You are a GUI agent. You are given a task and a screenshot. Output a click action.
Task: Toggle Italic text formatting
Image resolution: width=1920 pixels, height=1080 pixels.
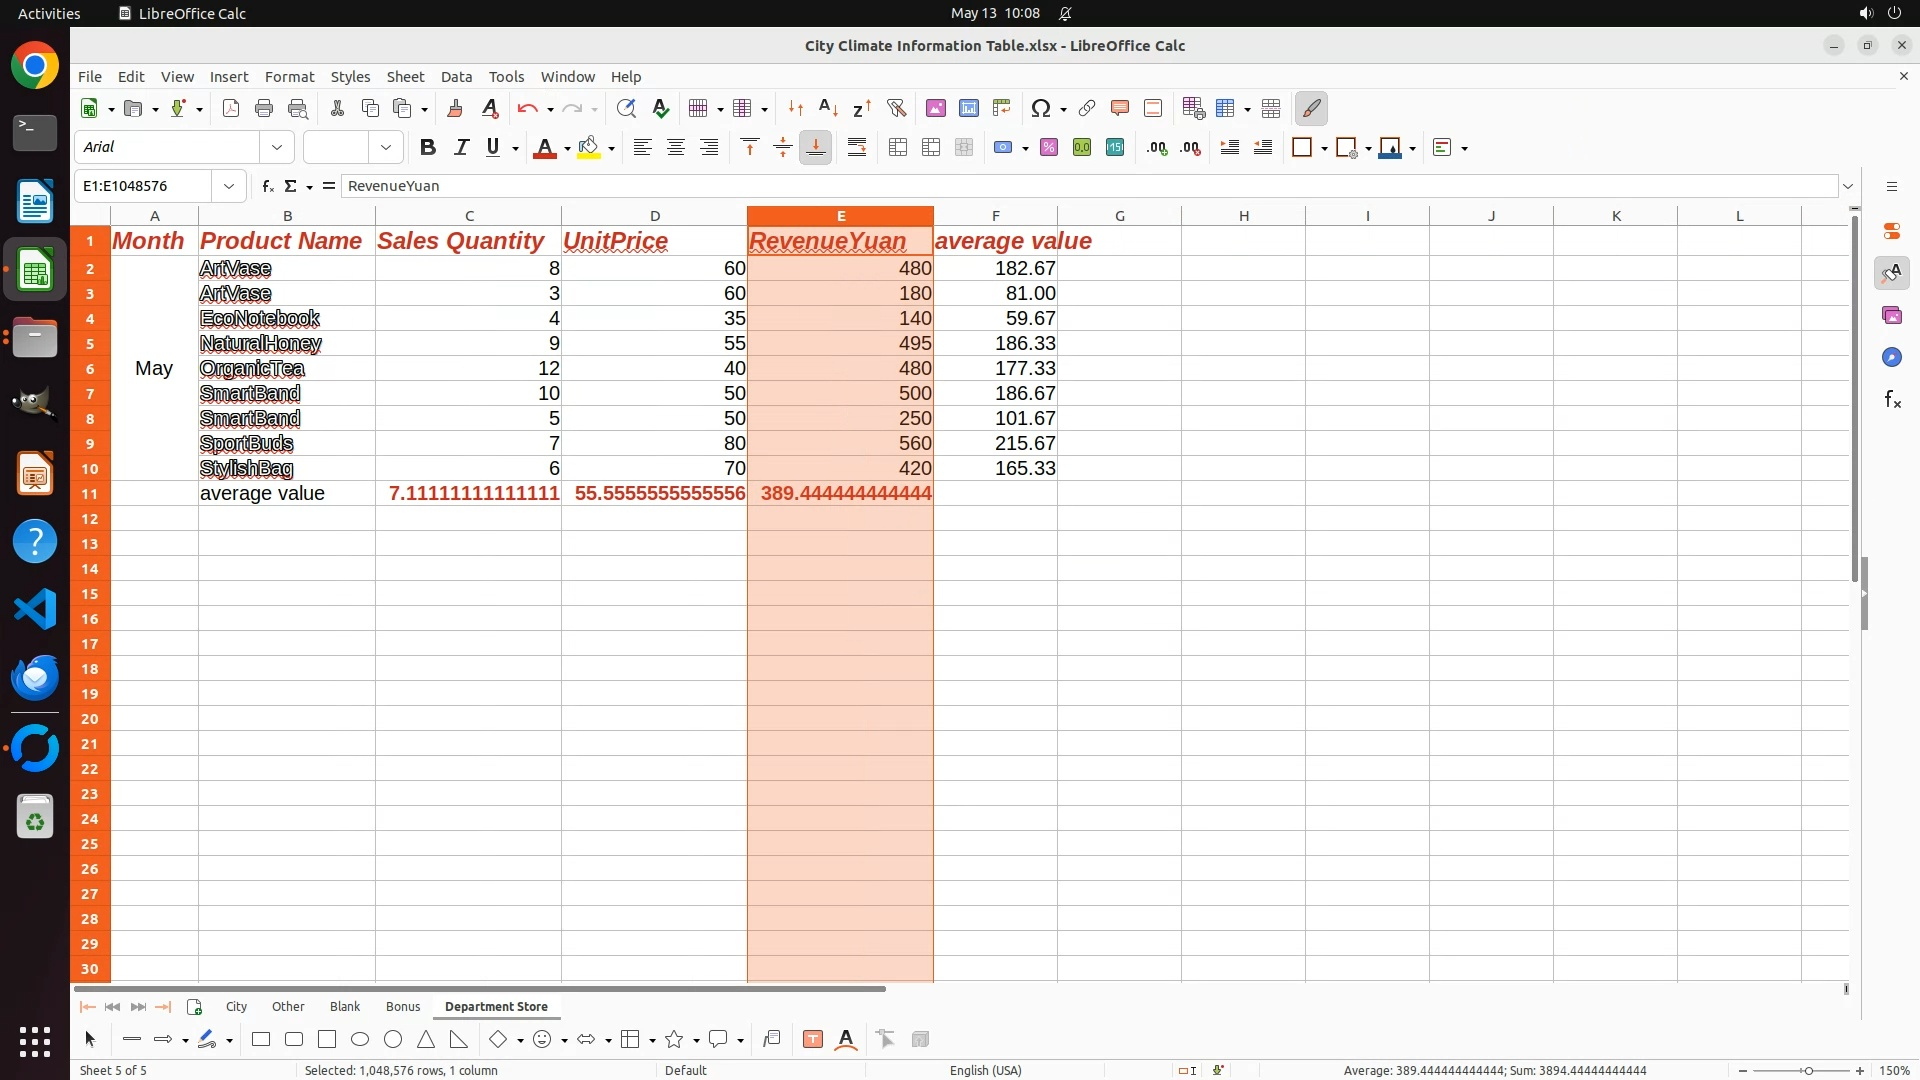point(461,148)
